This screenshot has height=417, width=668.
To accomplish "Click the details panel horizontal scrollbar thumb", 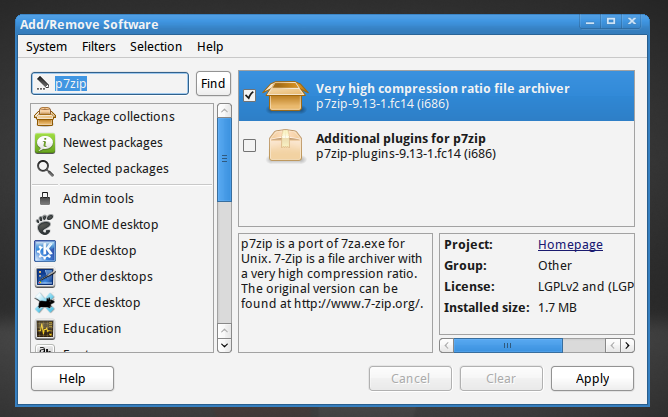I will [x=508, y=345].
